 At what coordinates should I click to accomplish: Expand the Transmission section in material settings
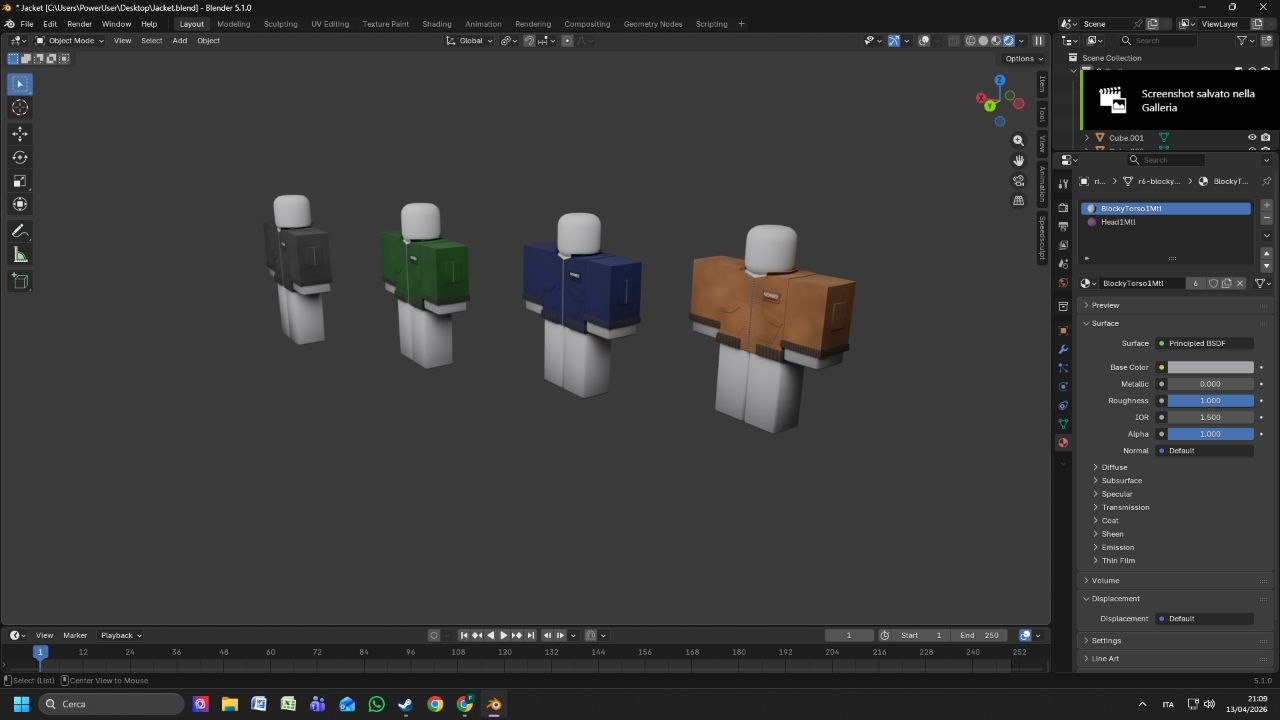pos(1125,507)
